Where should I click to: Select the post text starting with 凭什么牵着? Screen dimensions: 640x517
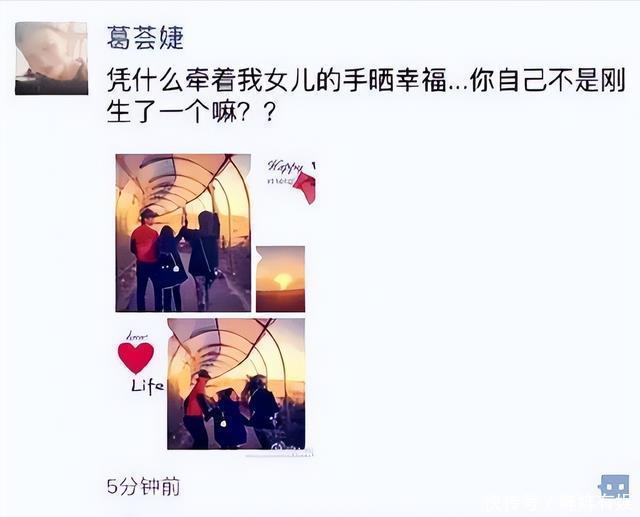coord(366,95)
